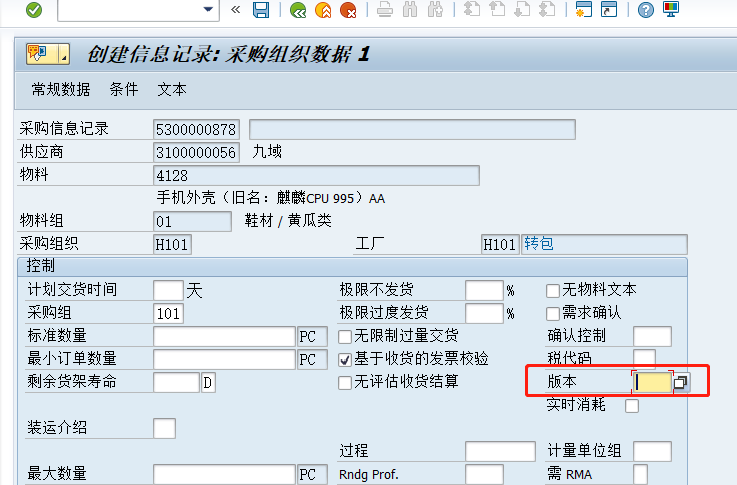Tick the 无物料文本 checkbox

tap(552, 291)
